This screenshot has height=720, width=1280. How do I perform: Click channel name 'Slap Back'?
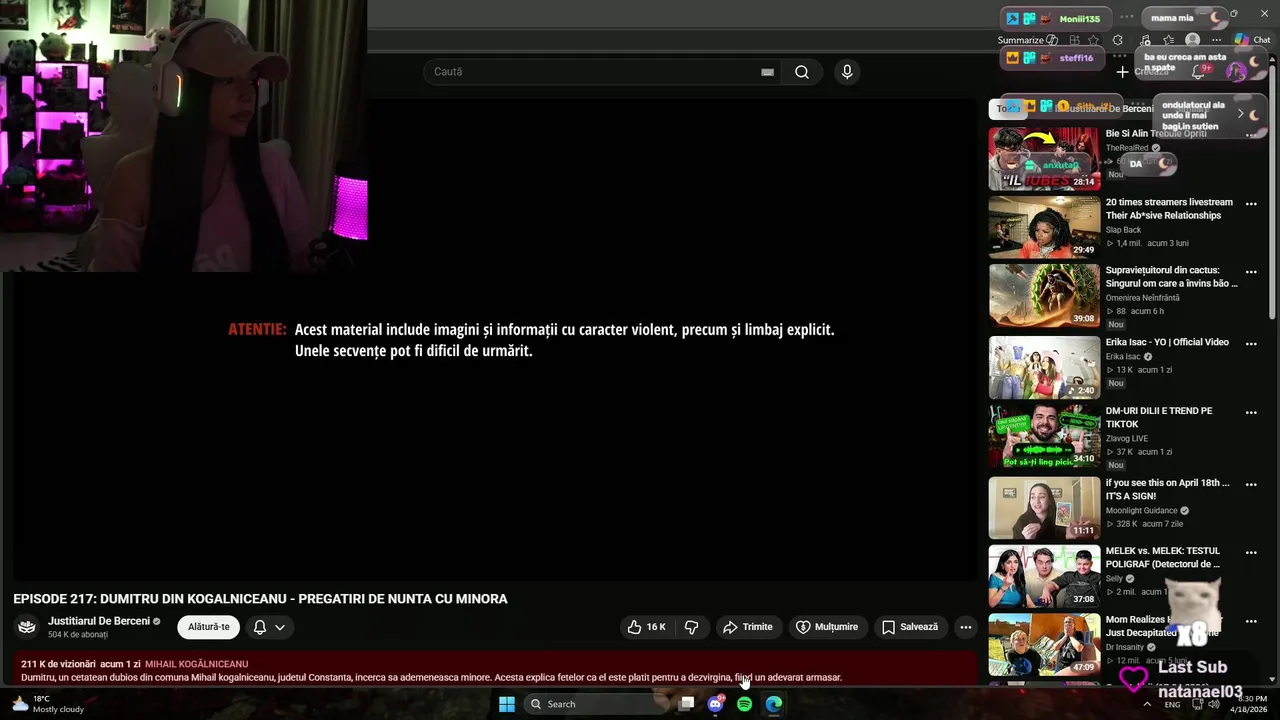click(x=1123, y=230)
